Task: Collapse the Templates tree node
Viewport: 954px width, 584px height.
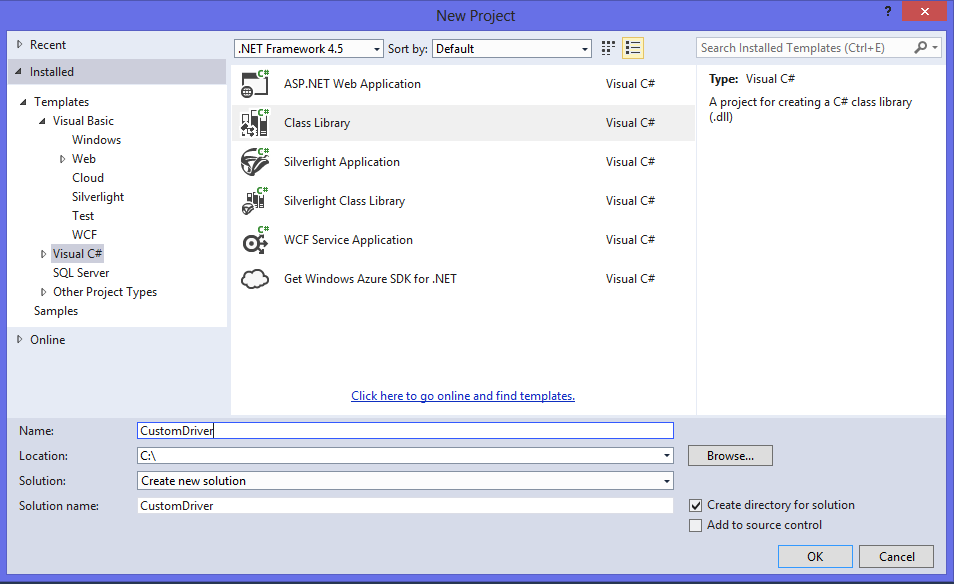Action: pos(23,102)
